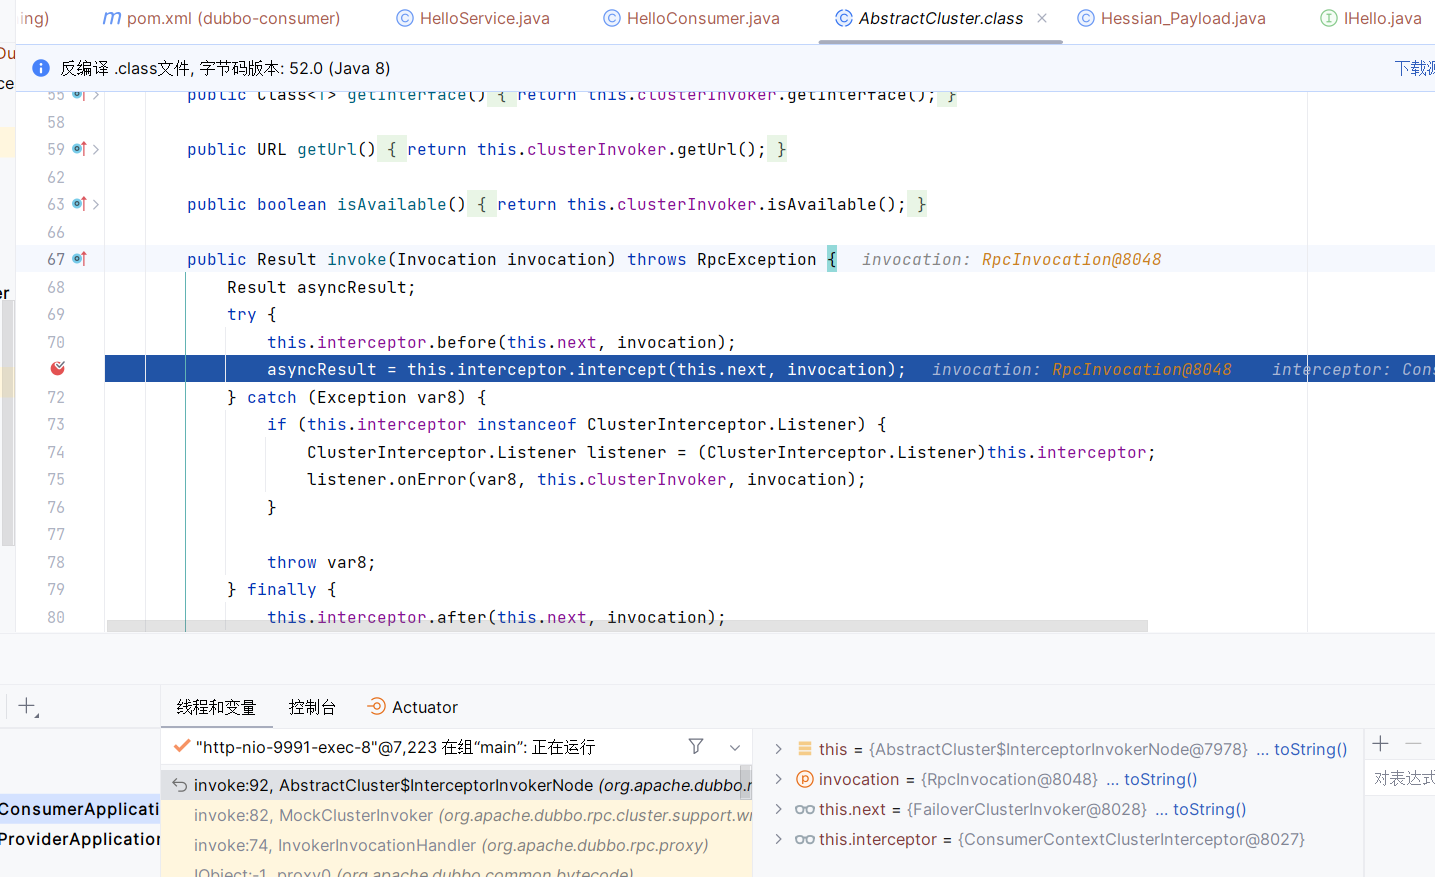
Task: Click the Actuator icon
Action: (x=376, y=707)
